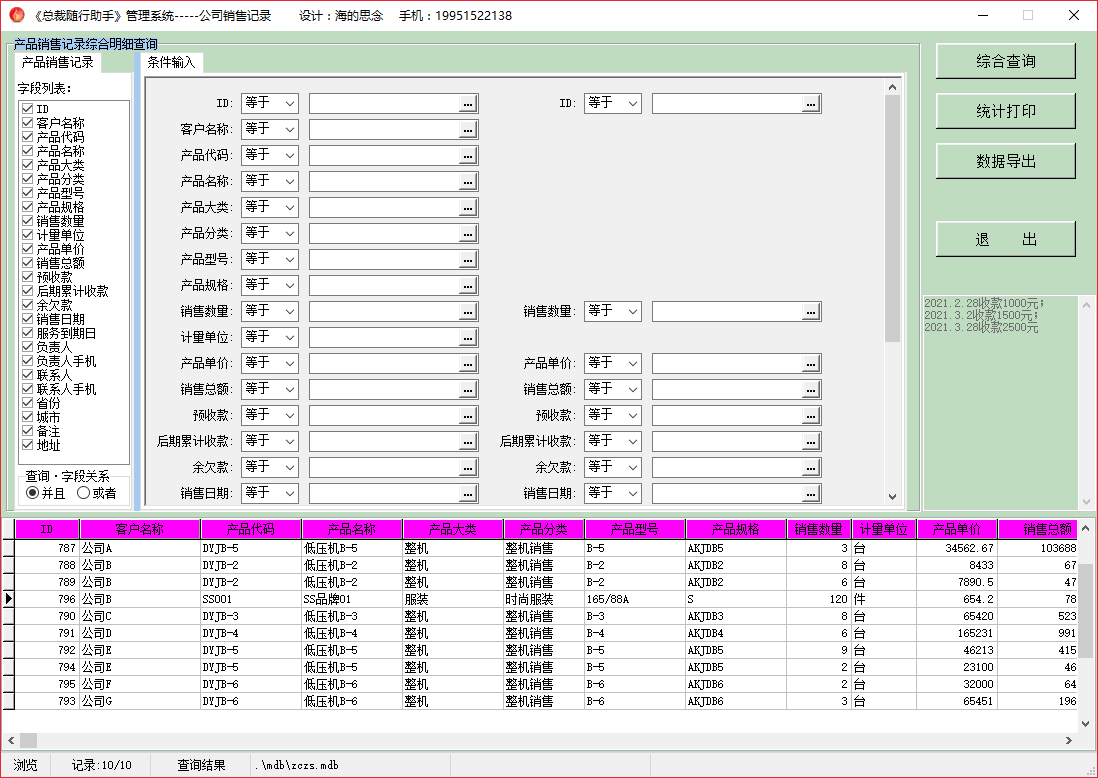
Task: Open date picker beside left 销售日期 input
Action: coord(468,493)
